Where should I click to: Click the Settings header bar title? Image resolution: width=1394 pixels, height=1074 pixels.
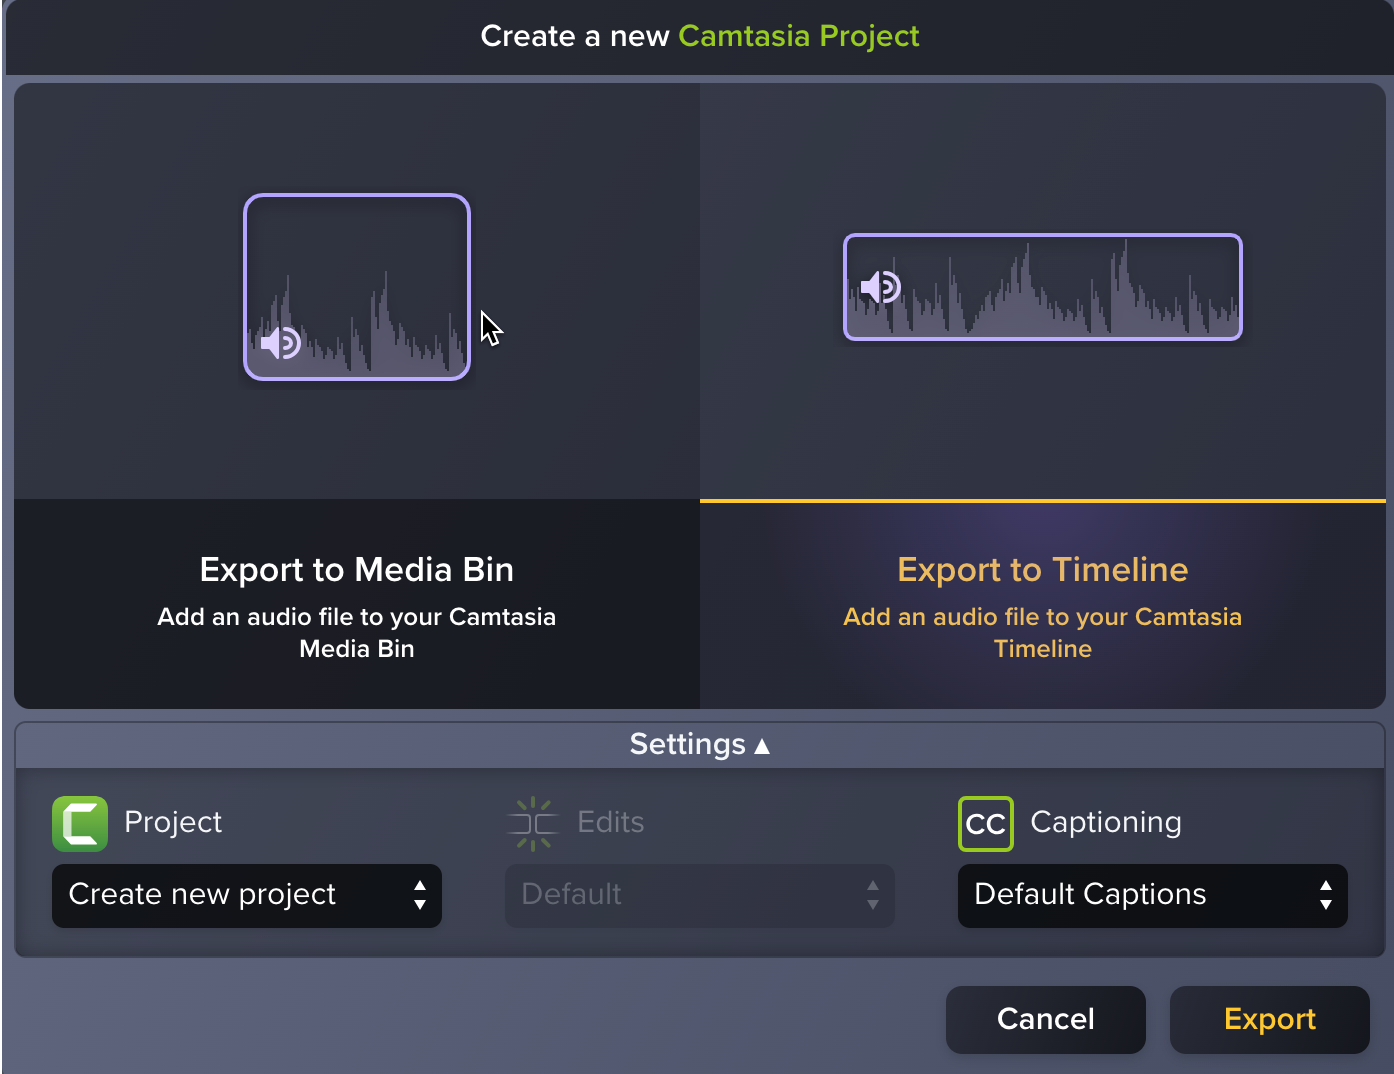pyautogui.click(x=687, y=744)
